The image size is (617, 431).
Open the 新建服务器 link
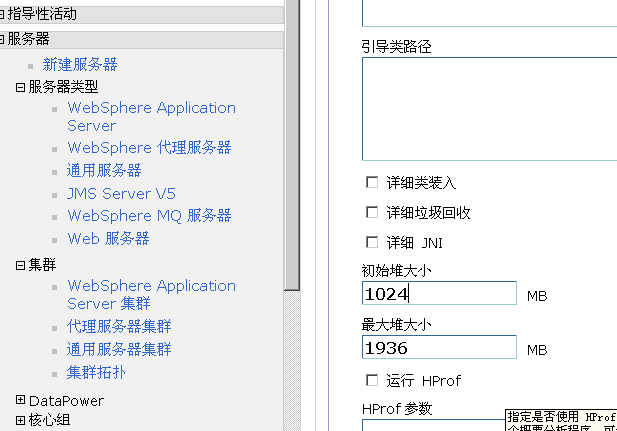(80, 64)
